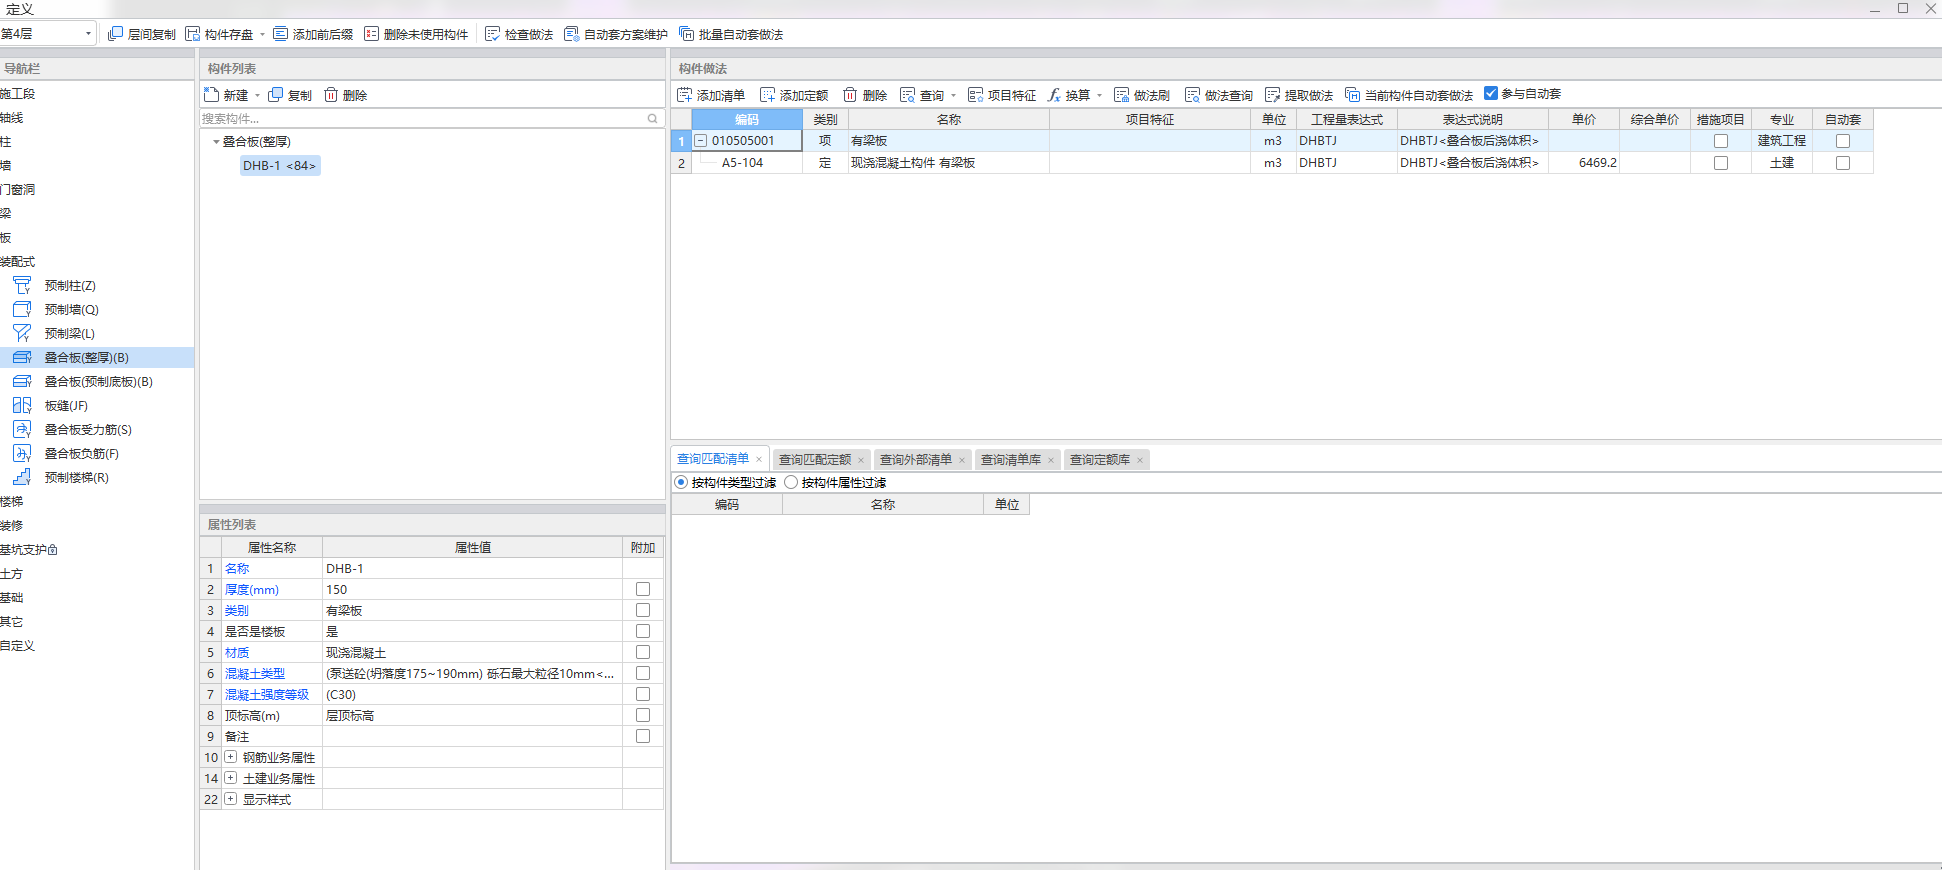Check 自动套 for row 010505001
Image resolution: width=1942 pixels, height=870 pixels.
click(1843, 141)
